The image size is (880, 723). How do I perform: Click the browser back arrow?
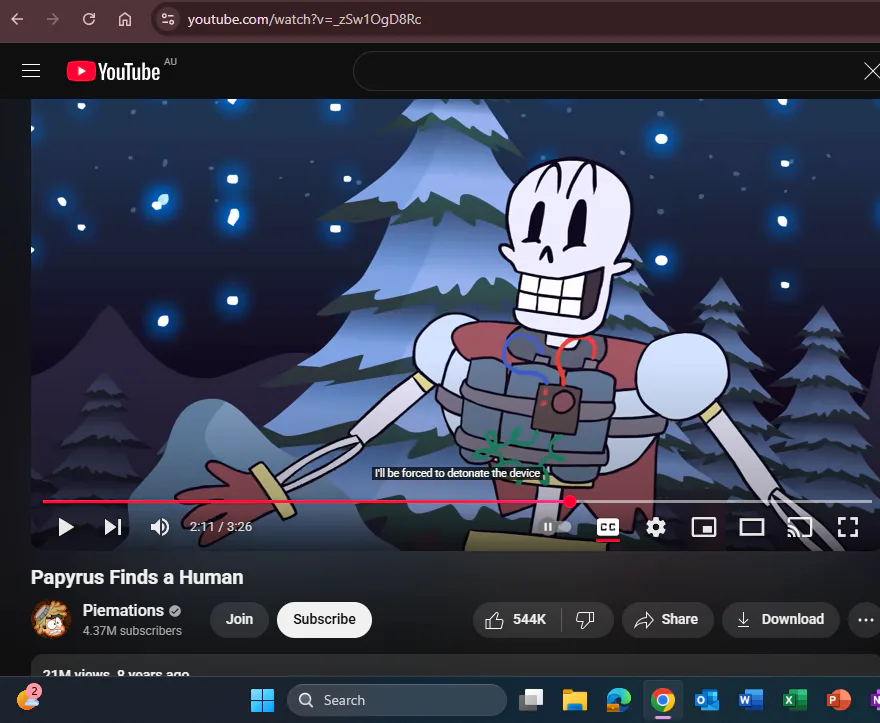coord(17,19)
